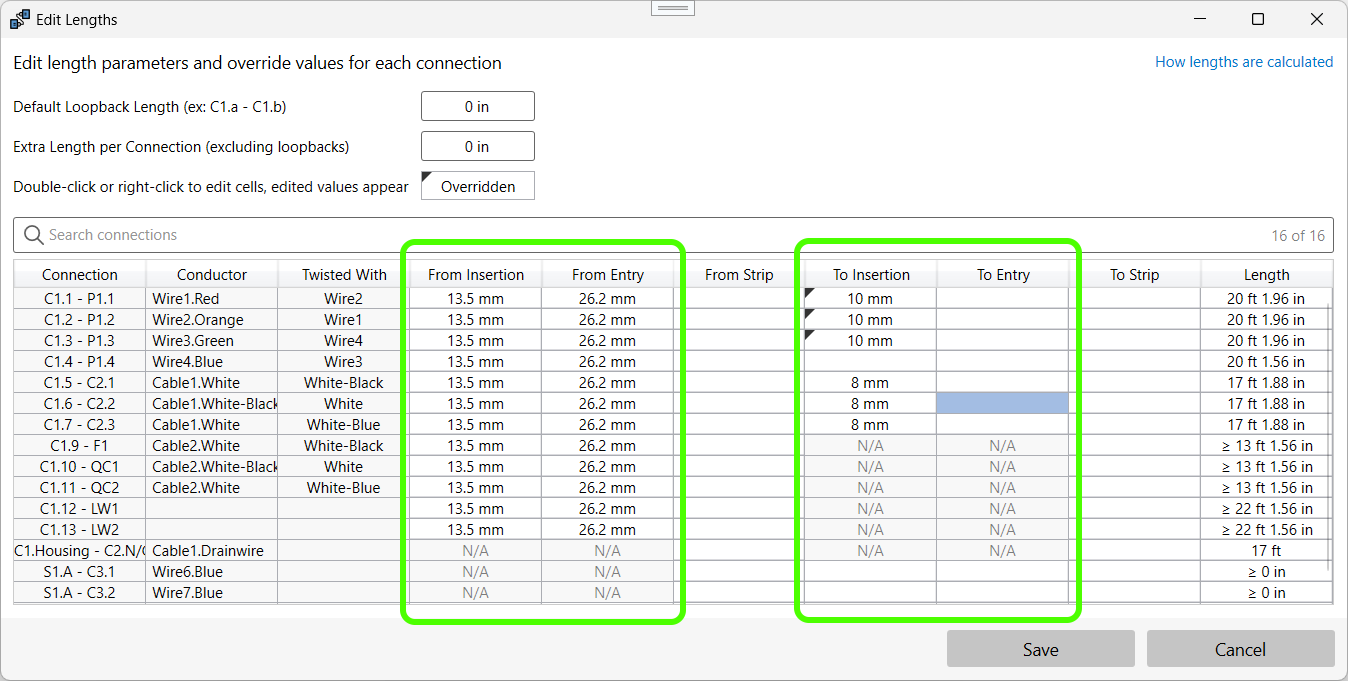The width and height of the screenshot is (1348, 681).
Task: Click the Length column header
Action: pos(1267,274)
